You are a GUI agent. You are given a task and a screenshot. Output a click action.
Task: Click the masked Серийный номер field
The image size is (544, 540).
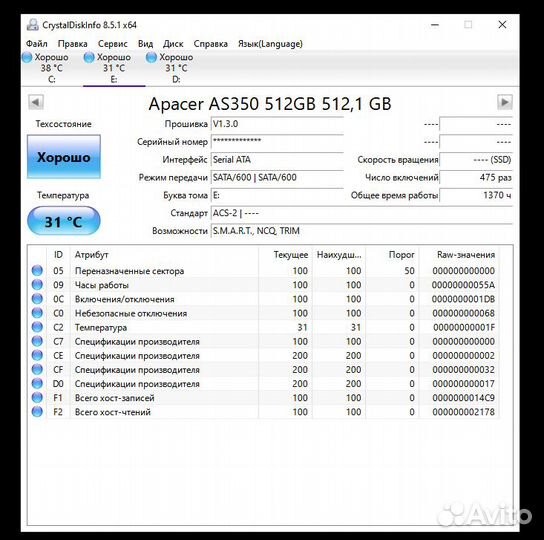click(277, 142)
